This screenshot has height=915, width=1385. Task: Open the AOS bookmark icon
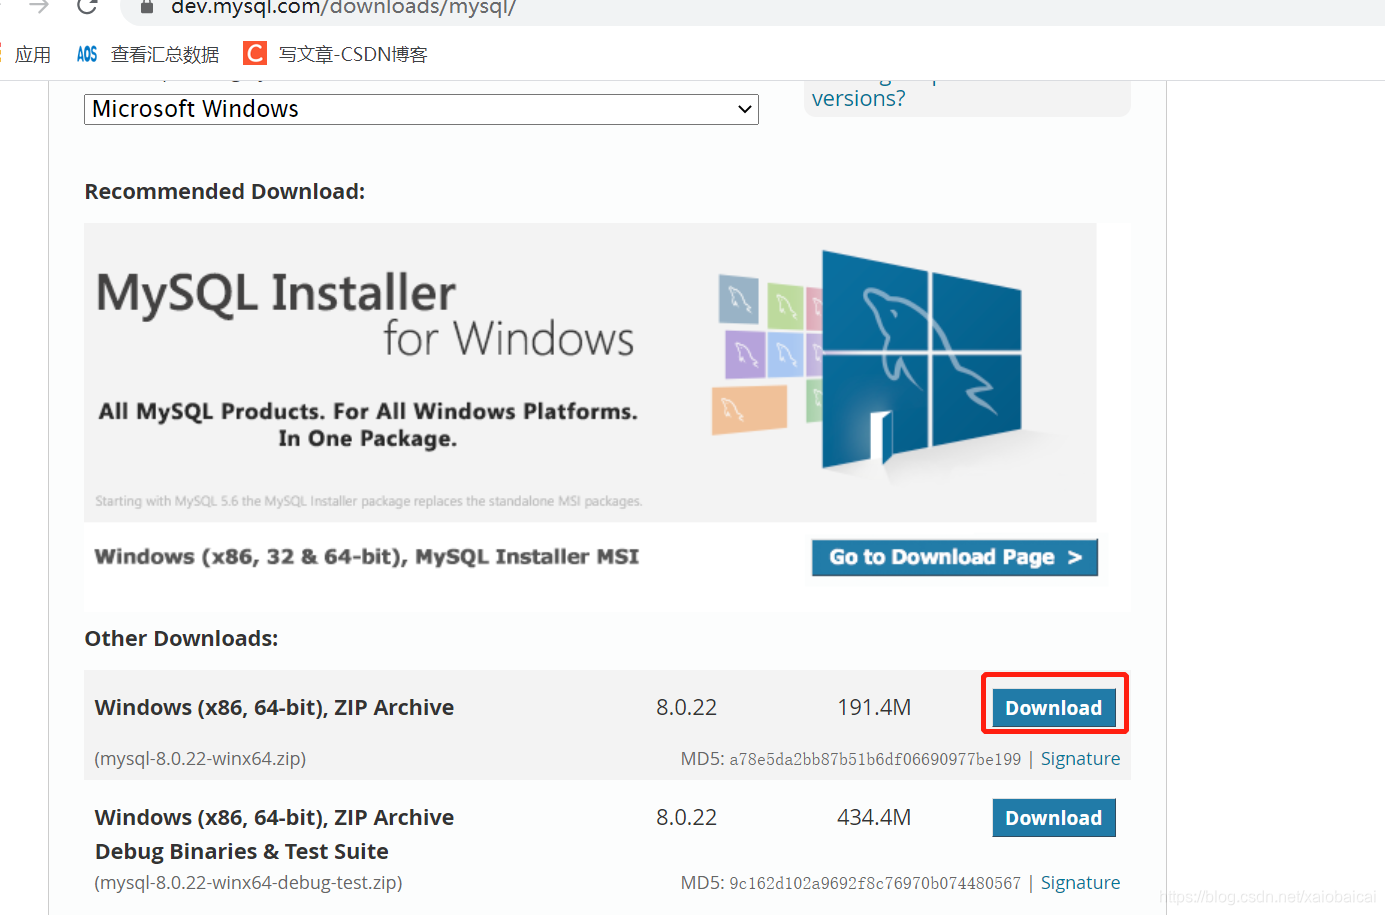[x=87, y=54]
